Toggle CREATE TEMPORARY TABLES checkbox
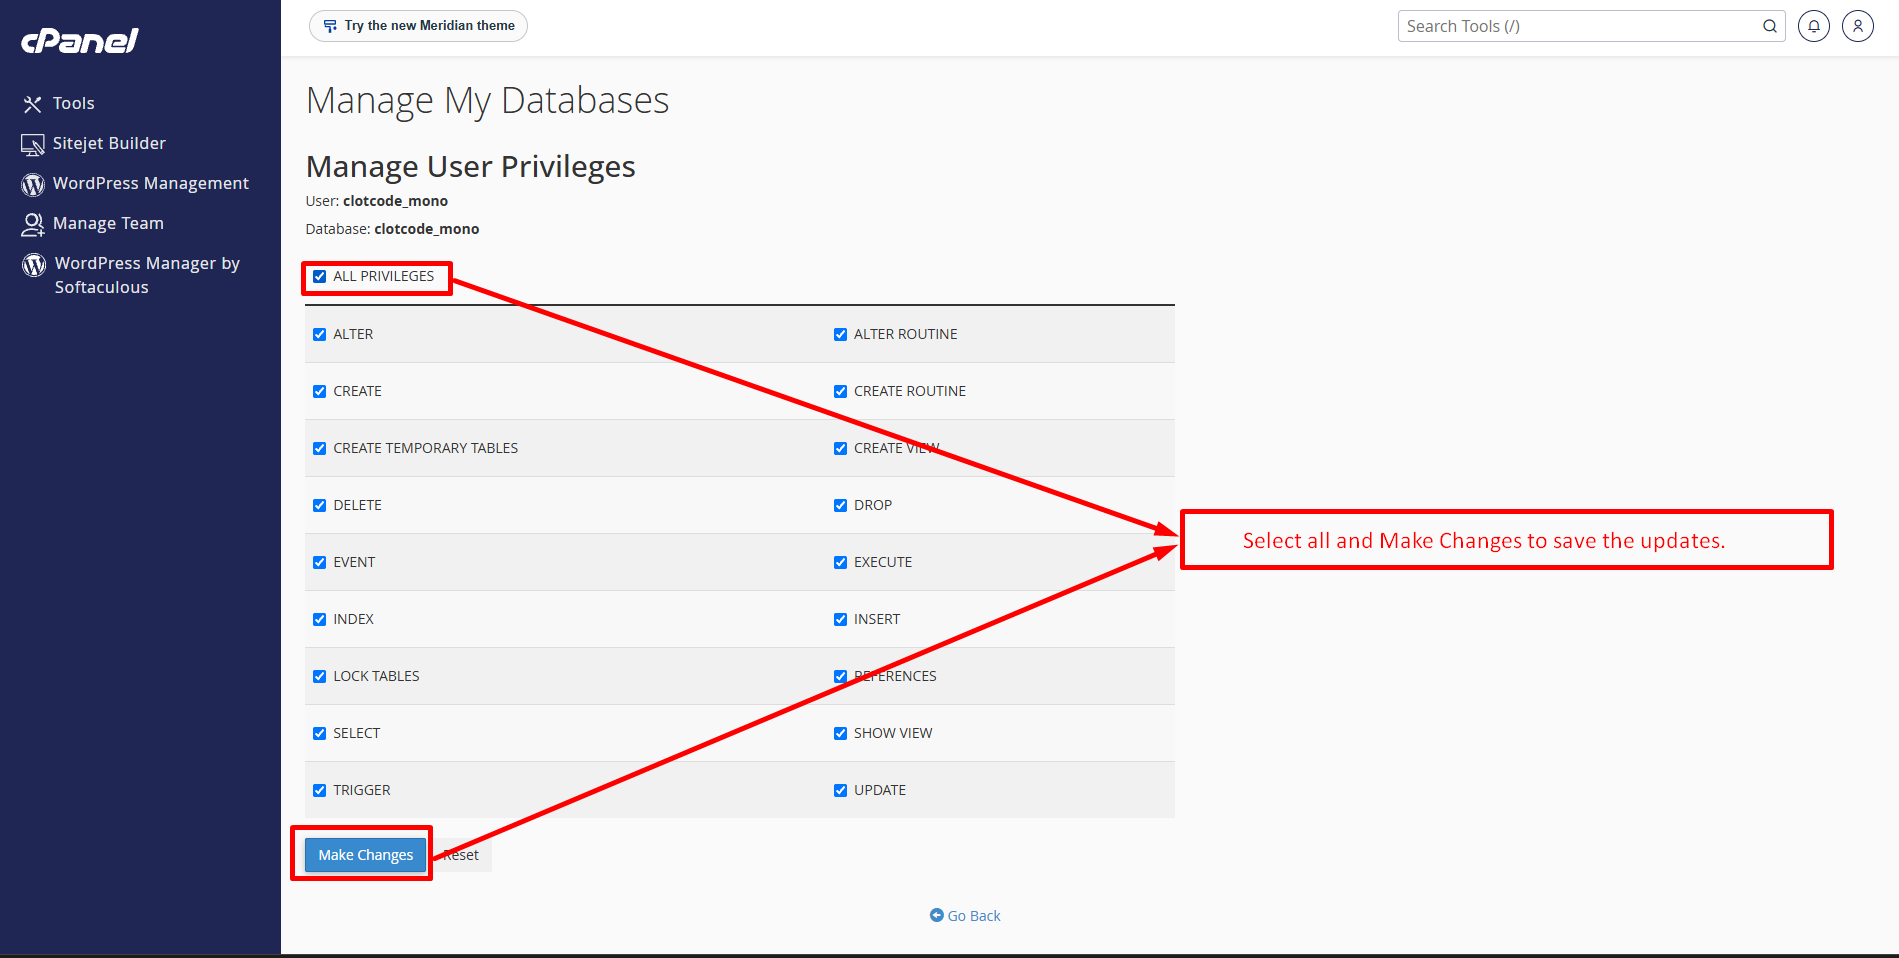This screenshot has height=958, width=1899. pyautogui.click(x=320, y=449)
